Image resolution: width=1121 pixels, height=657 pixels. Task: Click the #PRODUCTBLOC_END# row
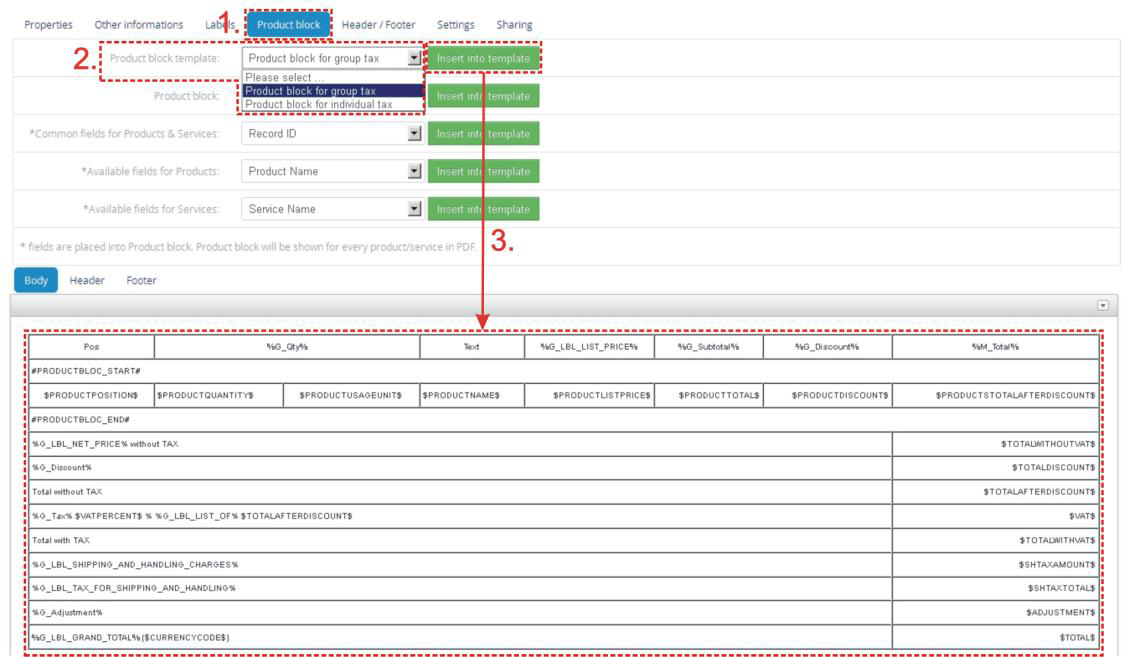pyautogui.click(x=563, y=420)
